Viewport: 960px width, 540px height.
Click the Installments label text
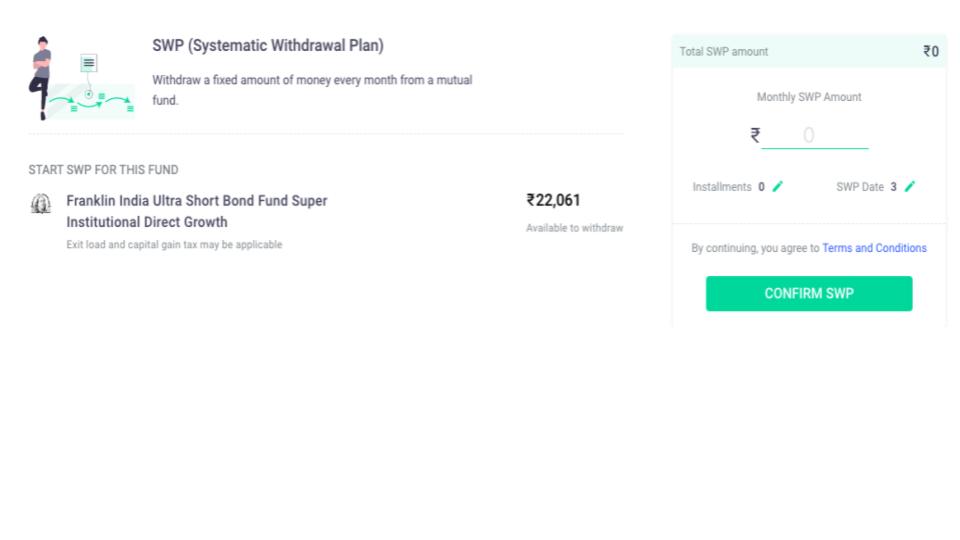(722, 187)
